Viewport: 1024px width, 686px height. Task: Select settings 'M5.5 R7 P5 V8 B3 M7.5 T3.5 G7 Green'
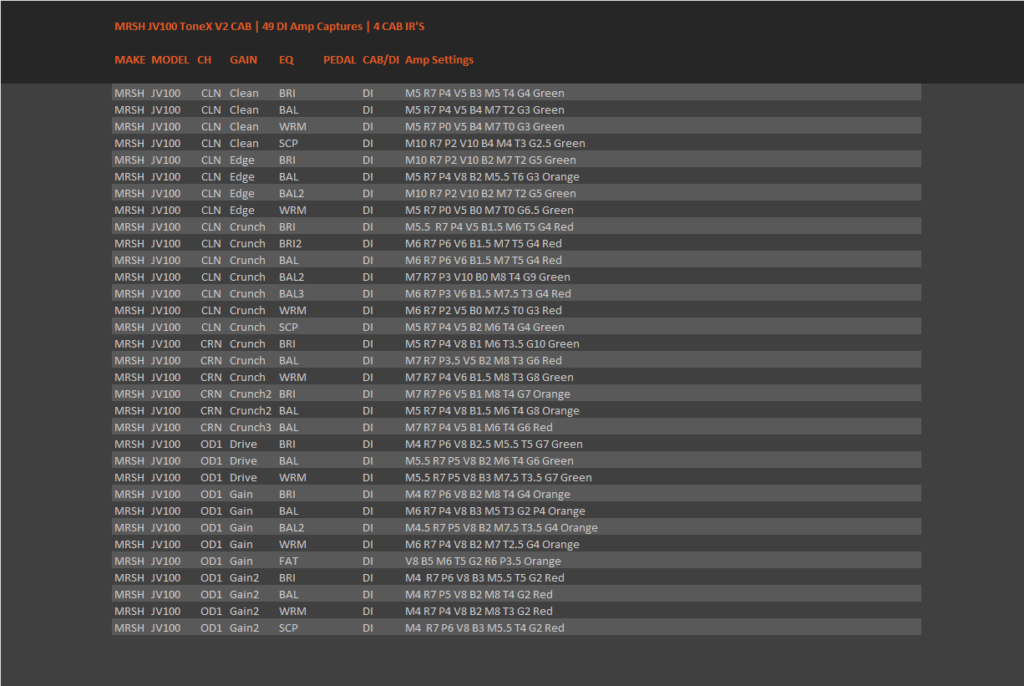click(498, 478)
